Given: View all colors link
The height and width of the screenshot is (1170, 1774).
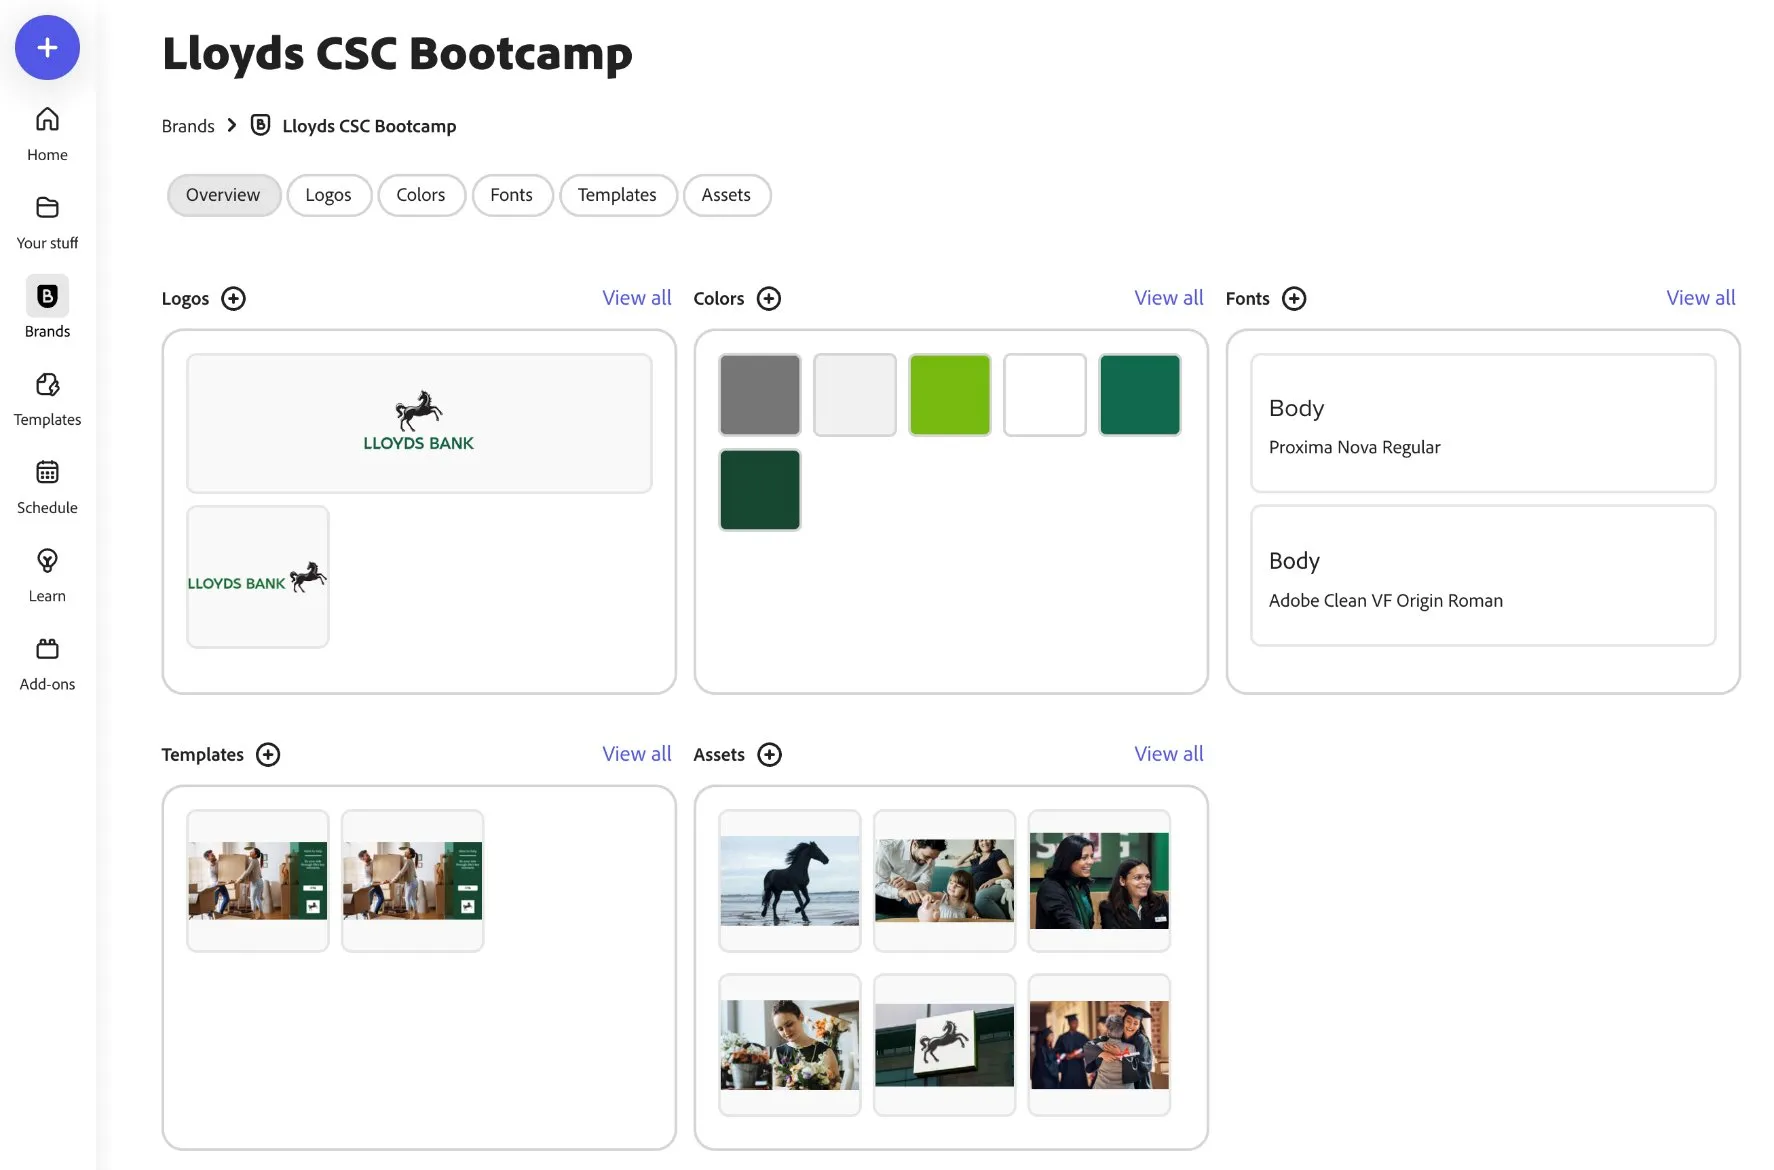Looking at the screenshot, I should coord(1169,298).
